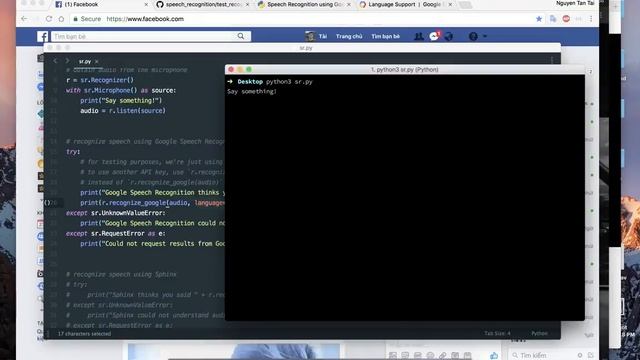Image resolution: width=640 pixels, height=360 pixels.
Task: Click Tài profile link
Action: point(323,36)
